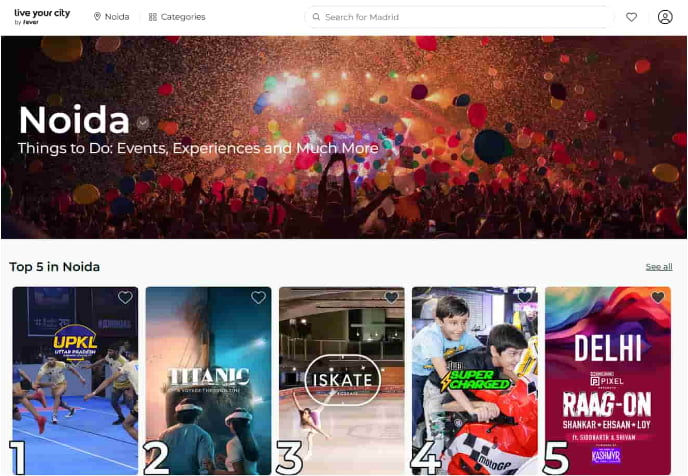Click the magnifier icon in search bar

316,17
